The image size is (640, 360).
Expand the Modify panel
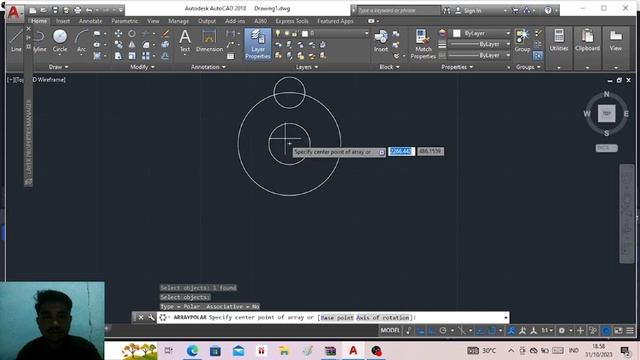click(x=142, y=67)
